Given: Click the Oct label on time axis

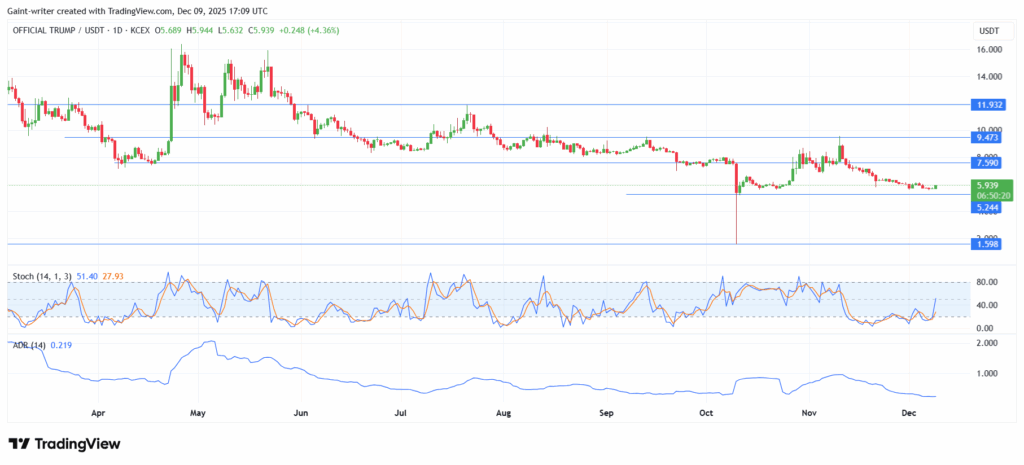Looking at the screenshot, I should click(706, 413).
